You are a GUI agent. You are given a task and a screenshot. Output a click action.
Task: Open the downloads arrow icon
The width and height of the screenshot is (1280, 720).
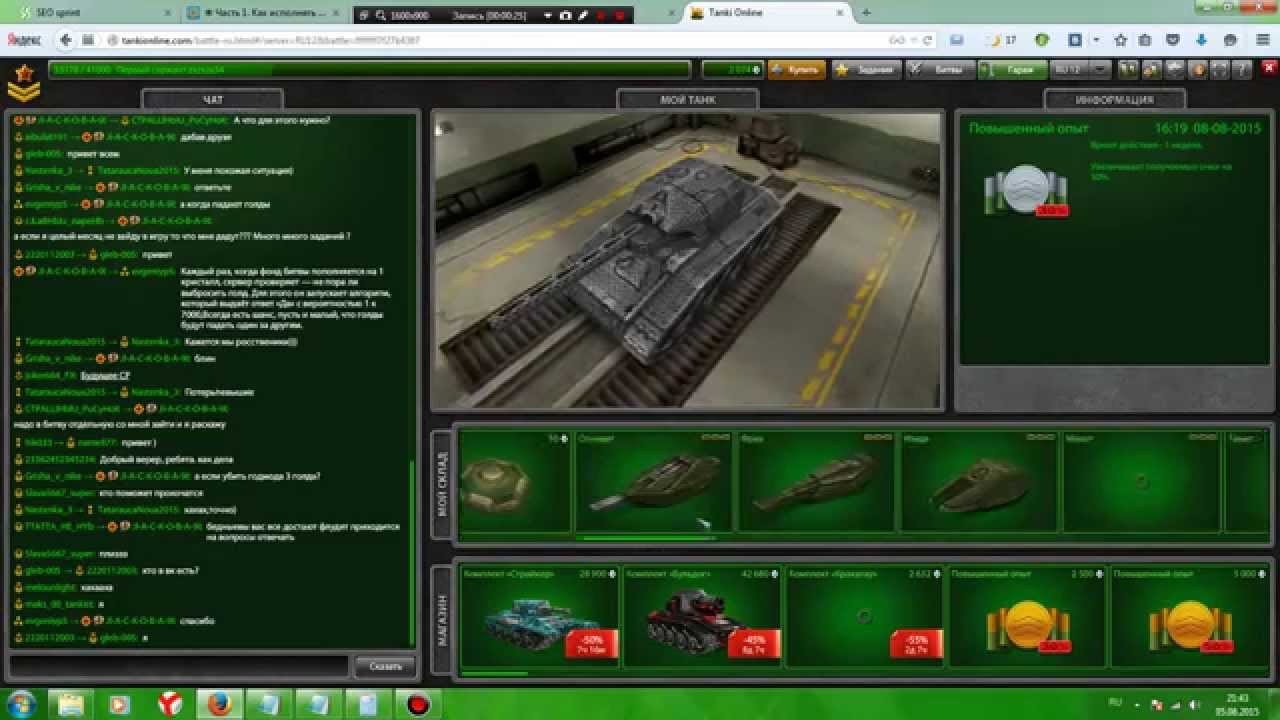[1202, 40]
